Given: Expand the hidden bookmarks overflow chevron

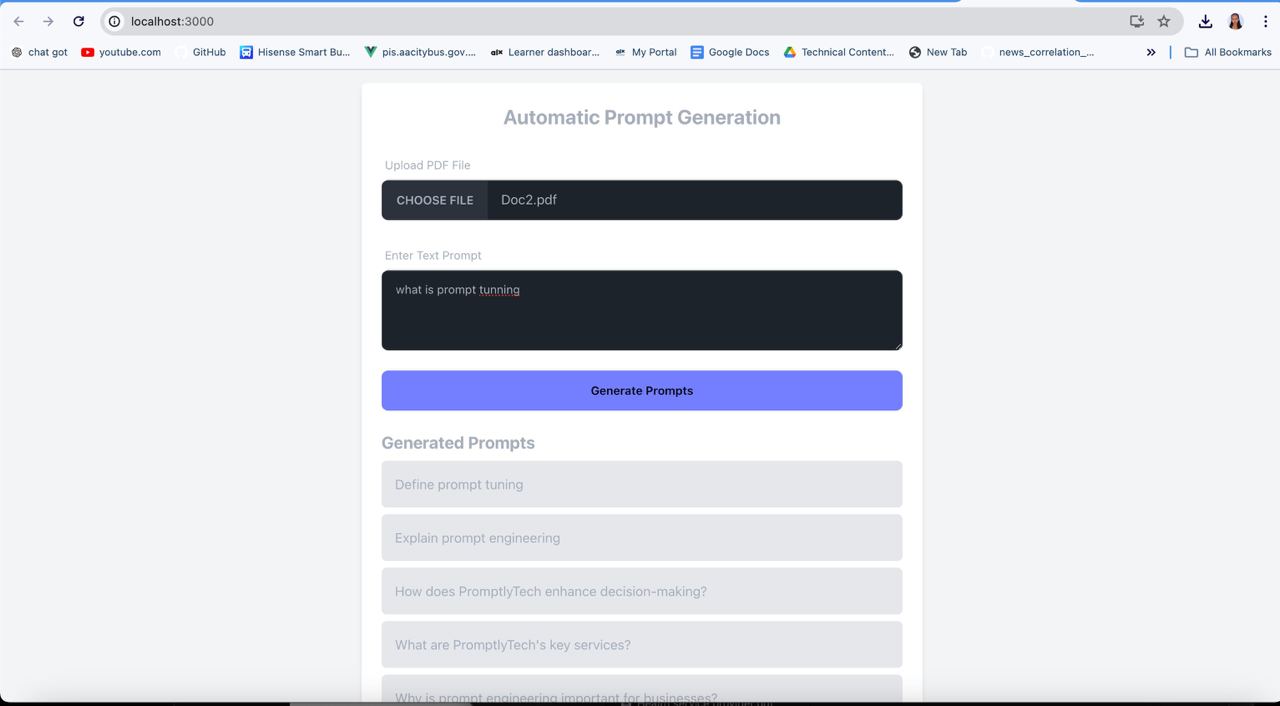Looking at the screenshot, I should [1151, 52].
